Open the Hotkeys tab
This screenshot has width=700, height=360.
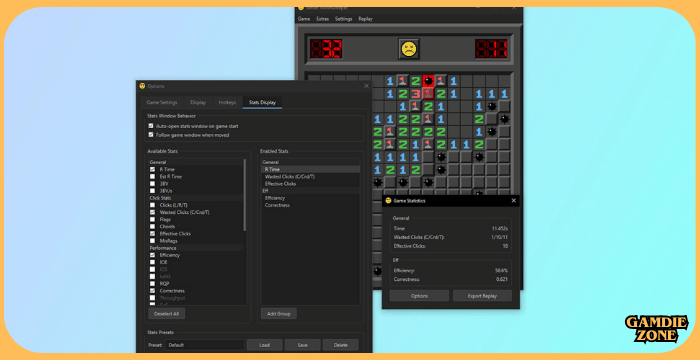click(x=227, y=102)
